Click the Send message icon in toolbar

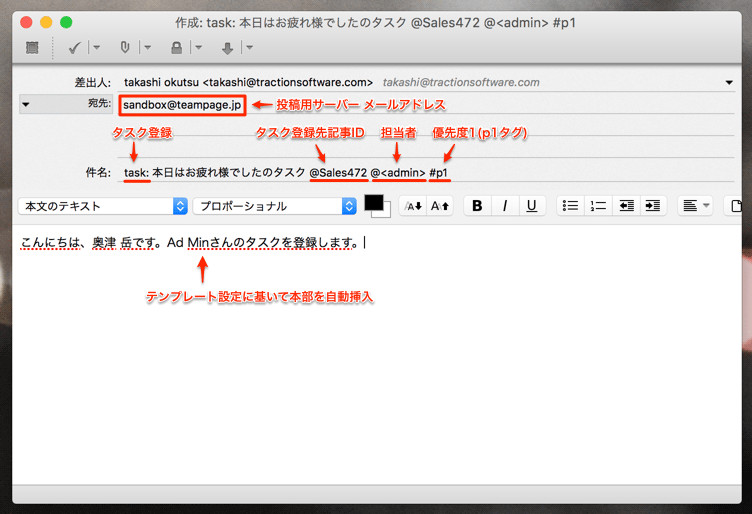point(32,47)
